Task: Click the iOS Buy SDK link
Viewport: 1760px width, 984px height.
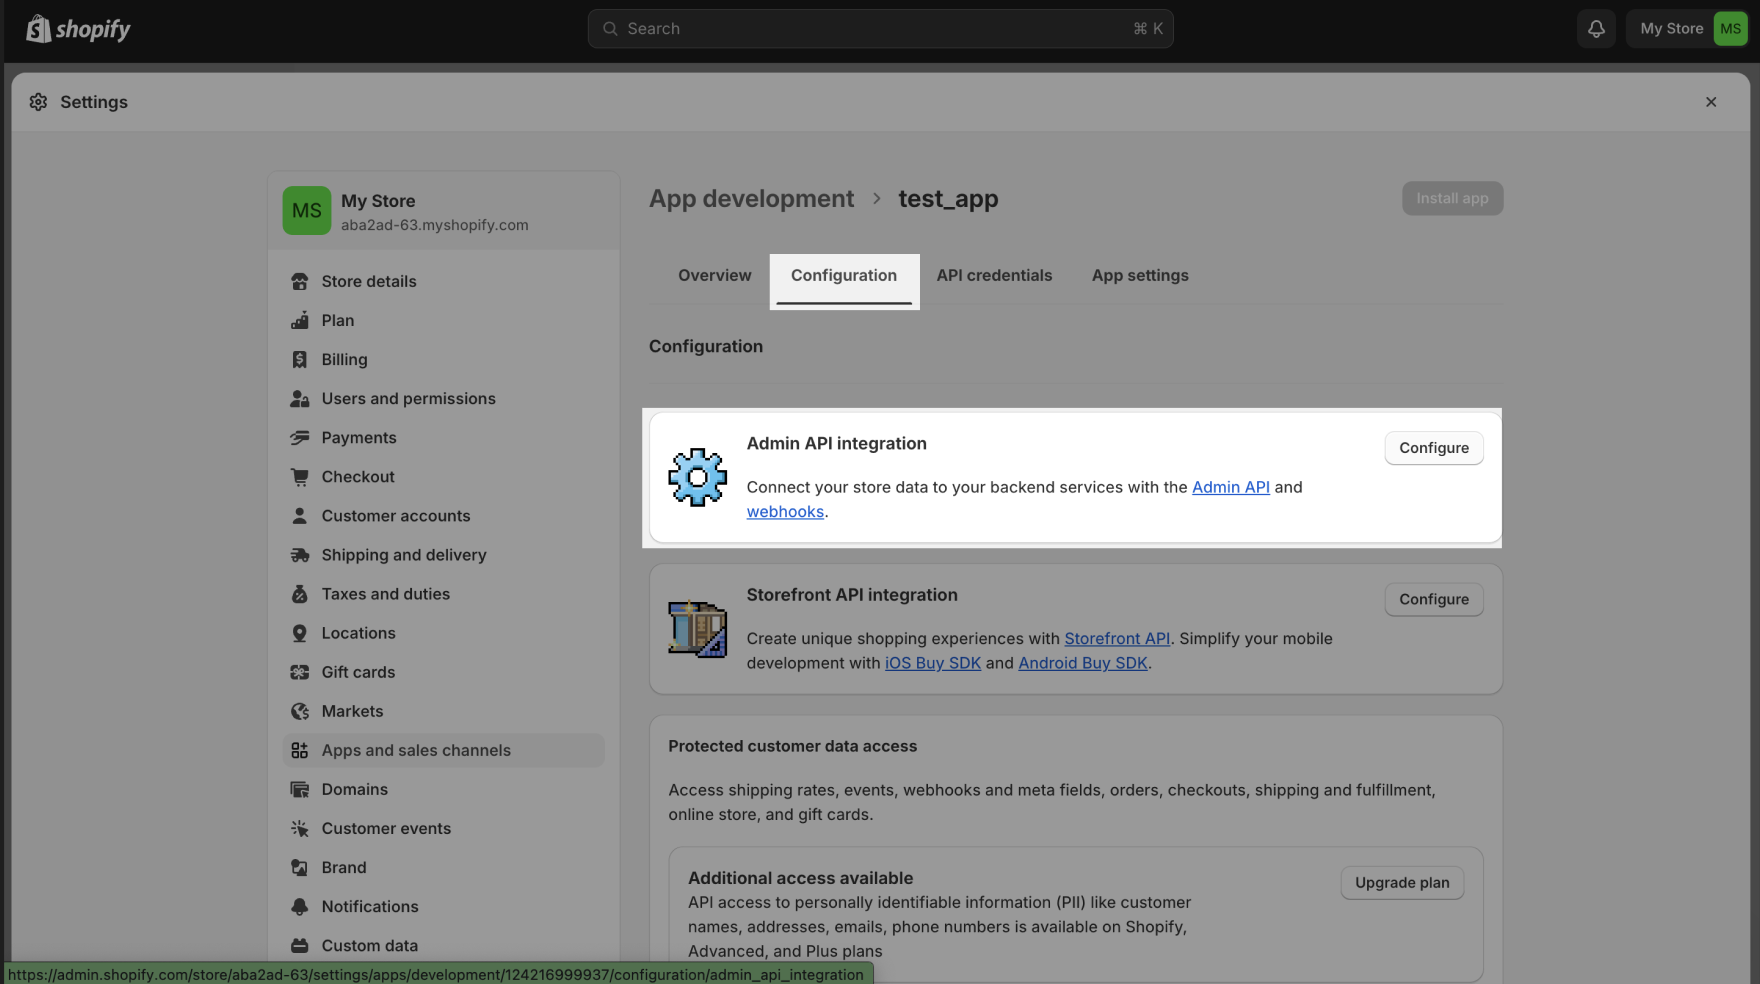Action: [x=932, y=662]
